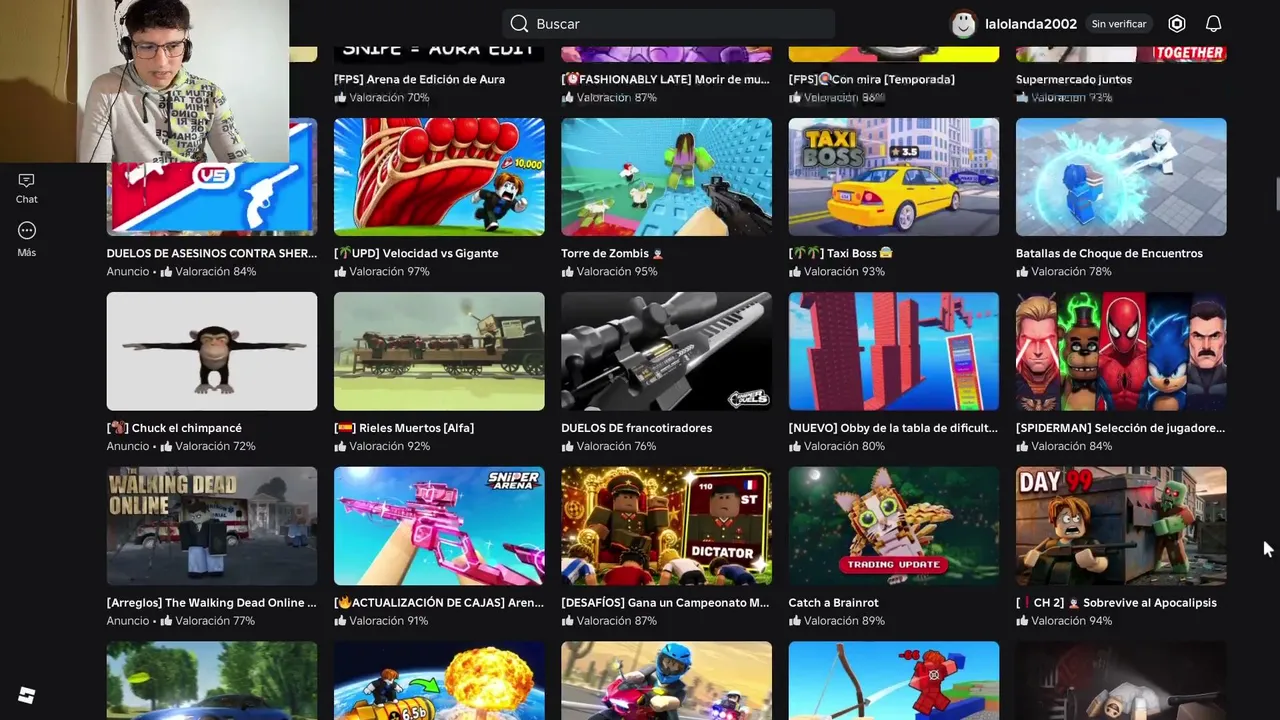
Task: Open the Torre de Zombis thumbnail
Action: tap(666, 177)
